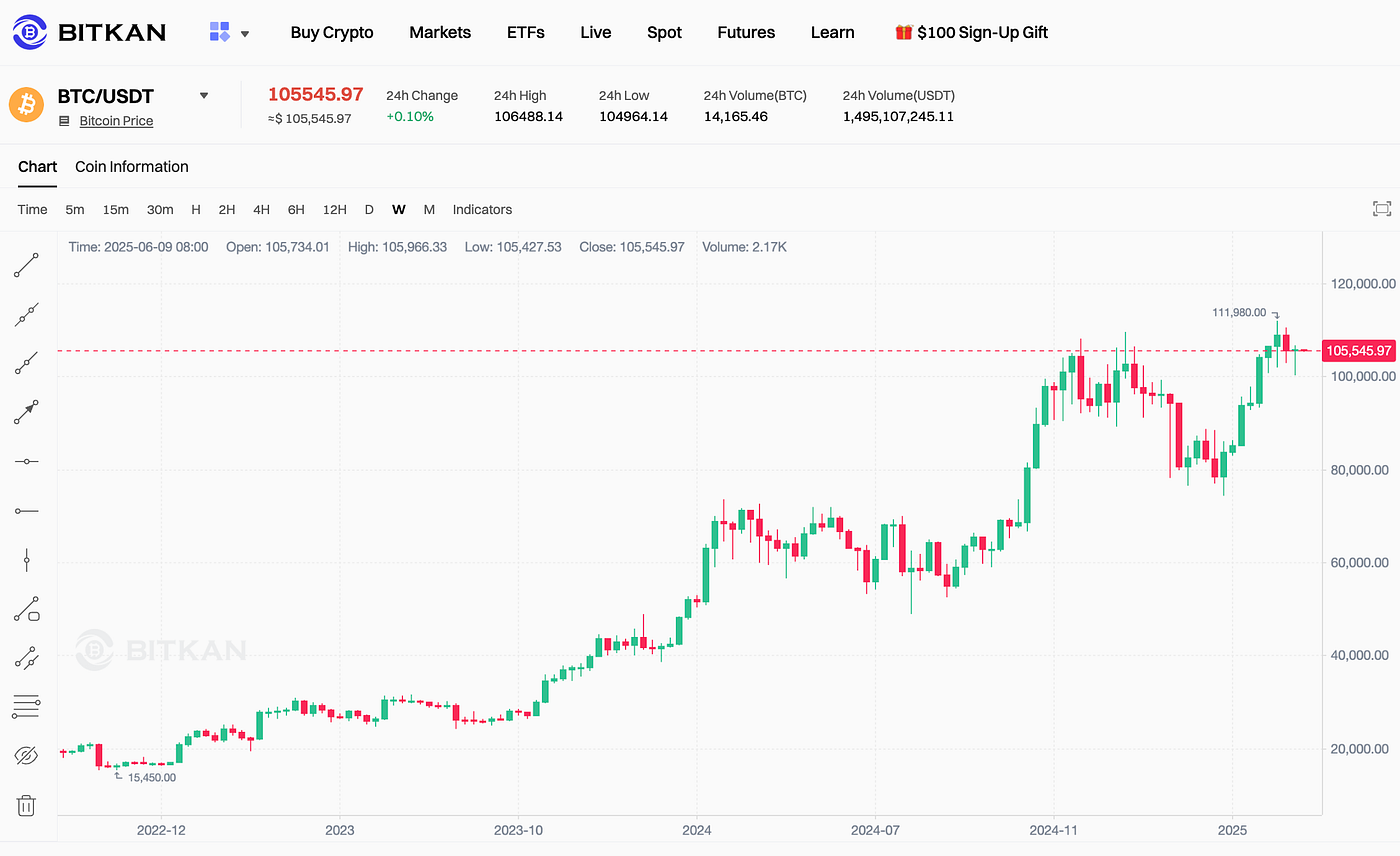1400x856 pixels.
Task: Open the Indicators panel
Action: 482,210
